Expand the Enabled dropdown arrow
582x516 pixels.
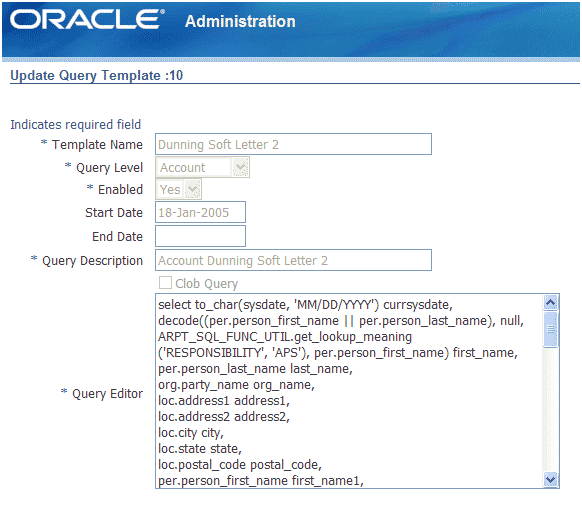pos(192,189)
